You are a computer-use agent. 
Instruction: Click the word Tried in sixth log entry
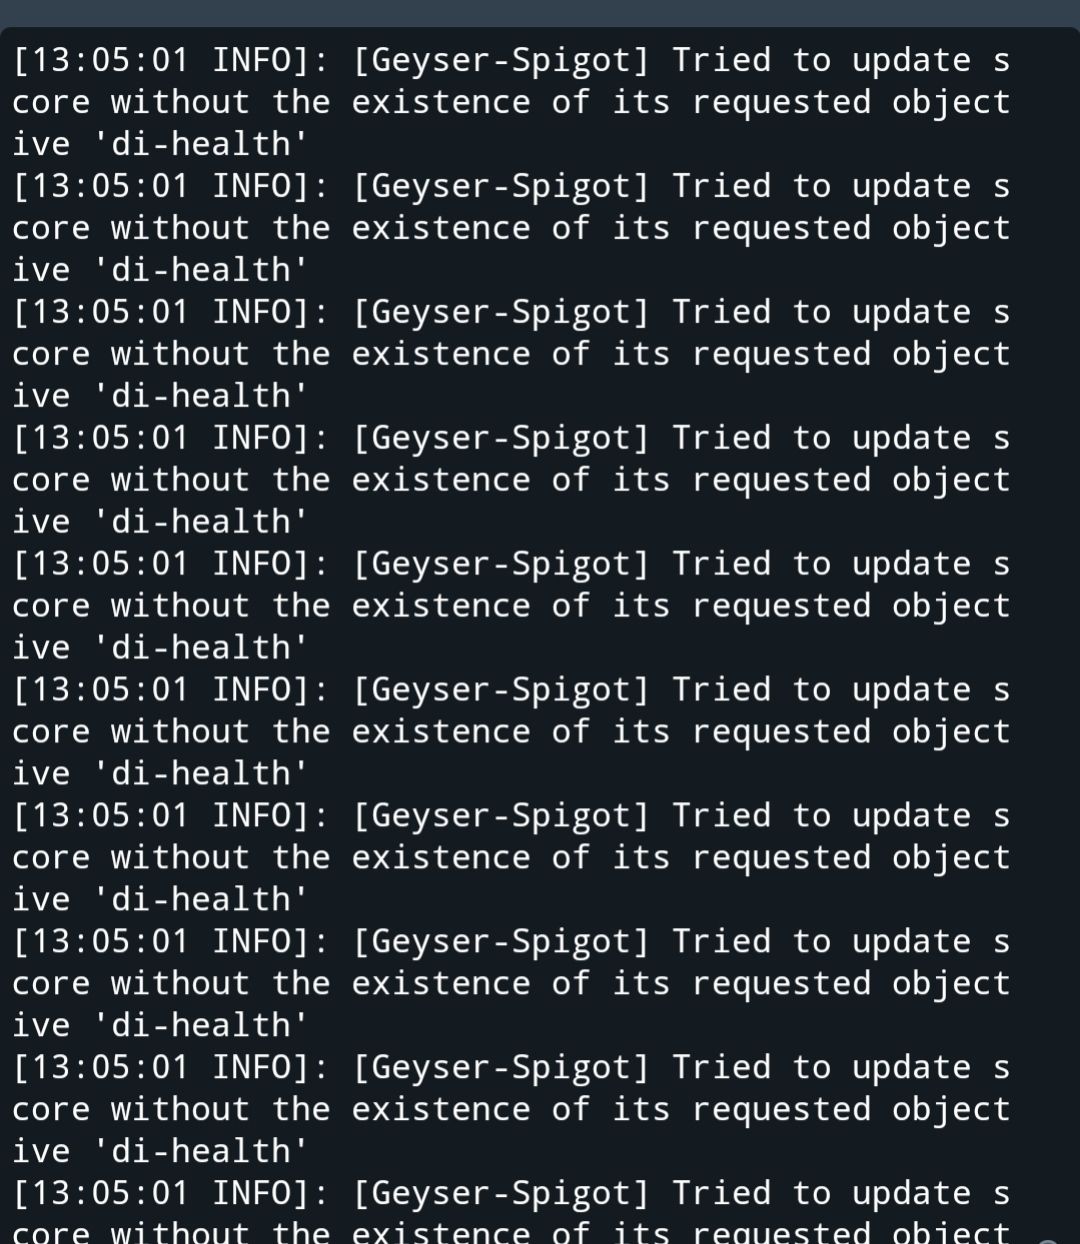(721, 691)
